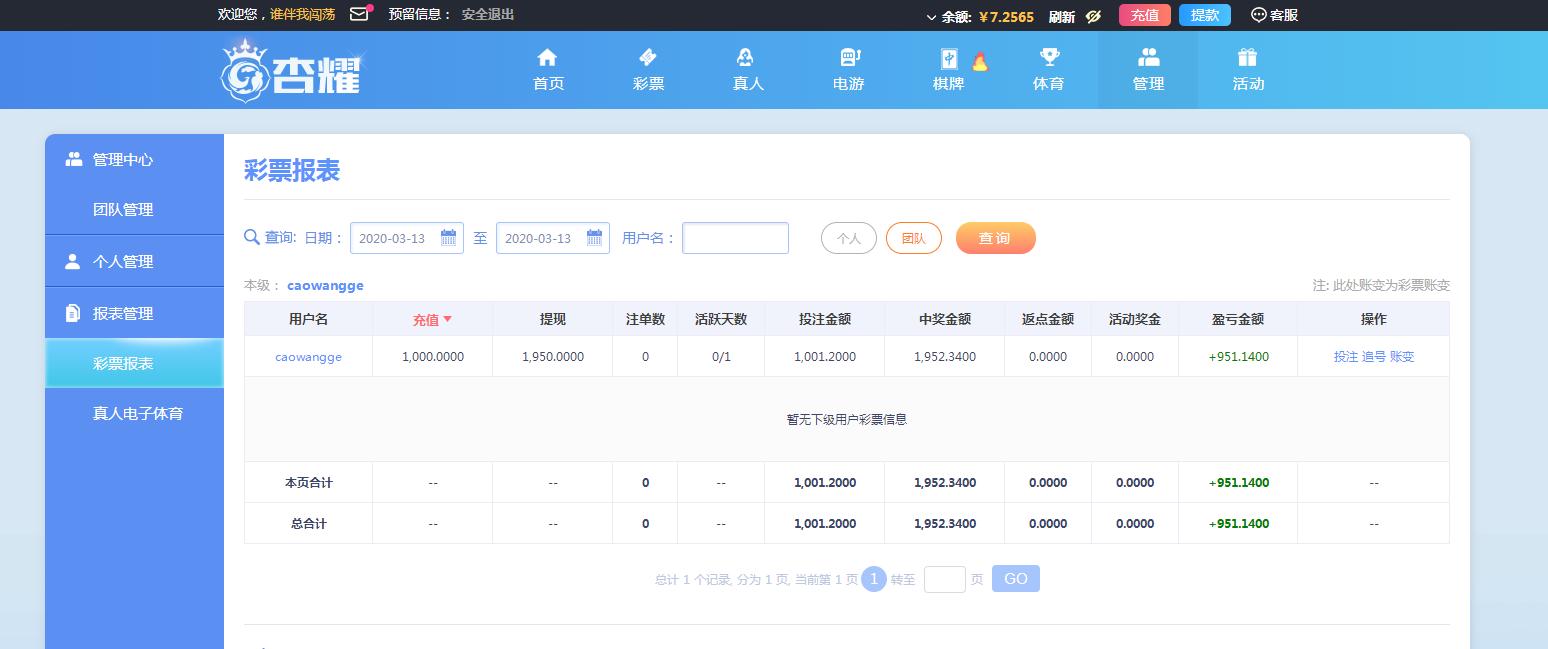Select the 个人 filter option
This screenshot has width=1548, height=649.
(x=848, y=238)
